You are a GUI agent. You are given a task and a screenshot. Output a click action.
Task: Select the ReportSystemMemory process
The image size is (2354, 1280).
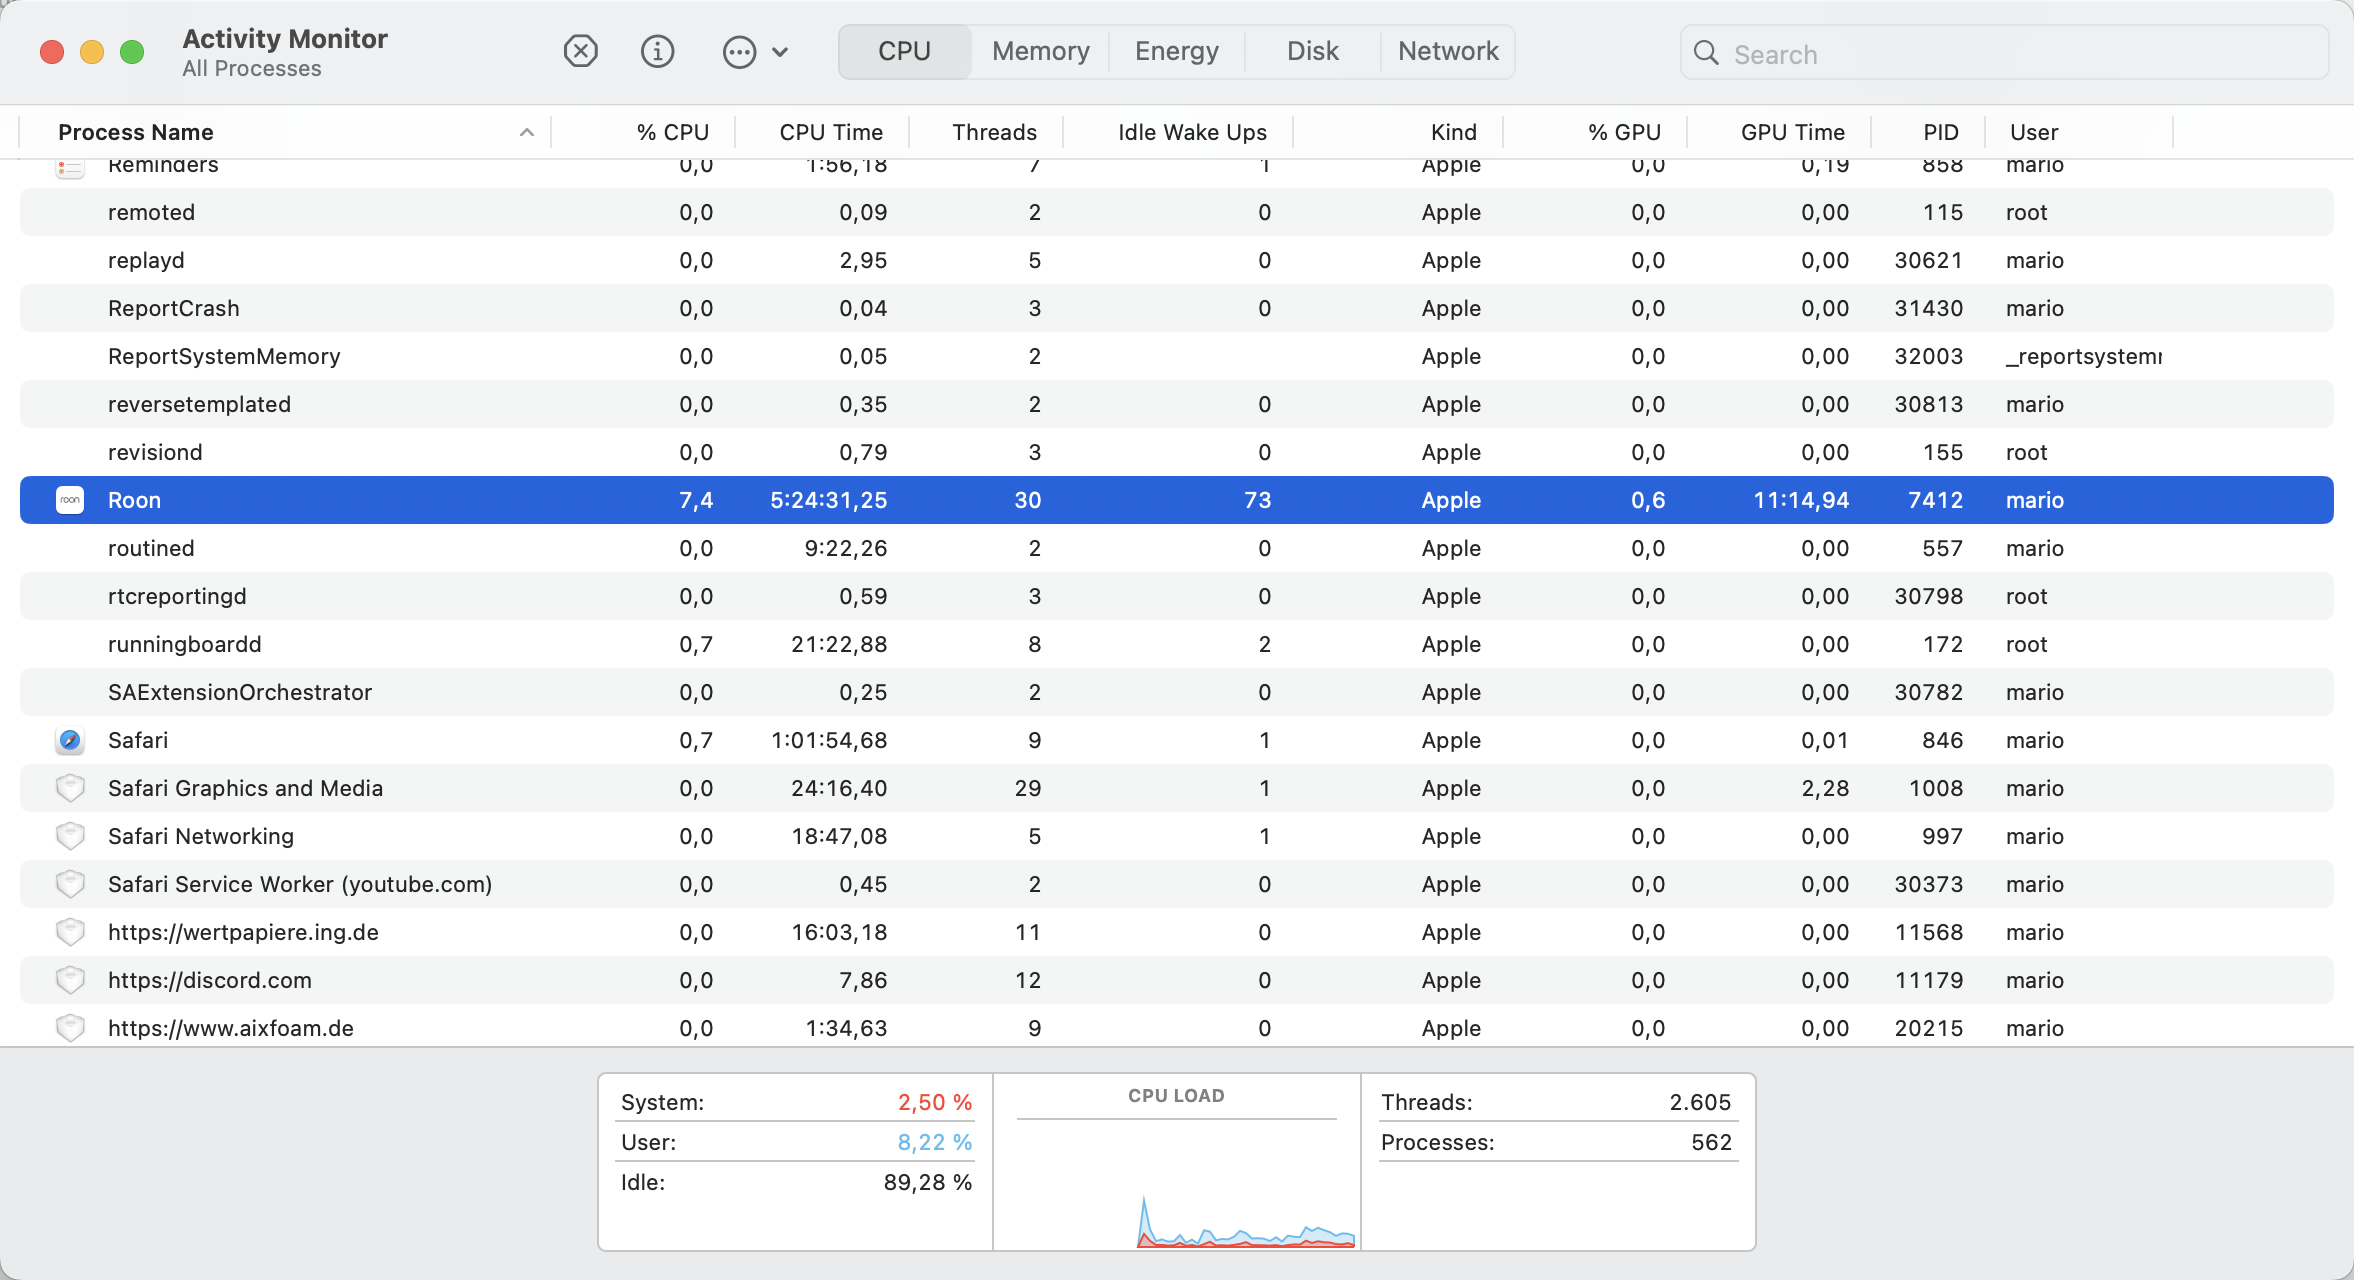tap(224, 356)
